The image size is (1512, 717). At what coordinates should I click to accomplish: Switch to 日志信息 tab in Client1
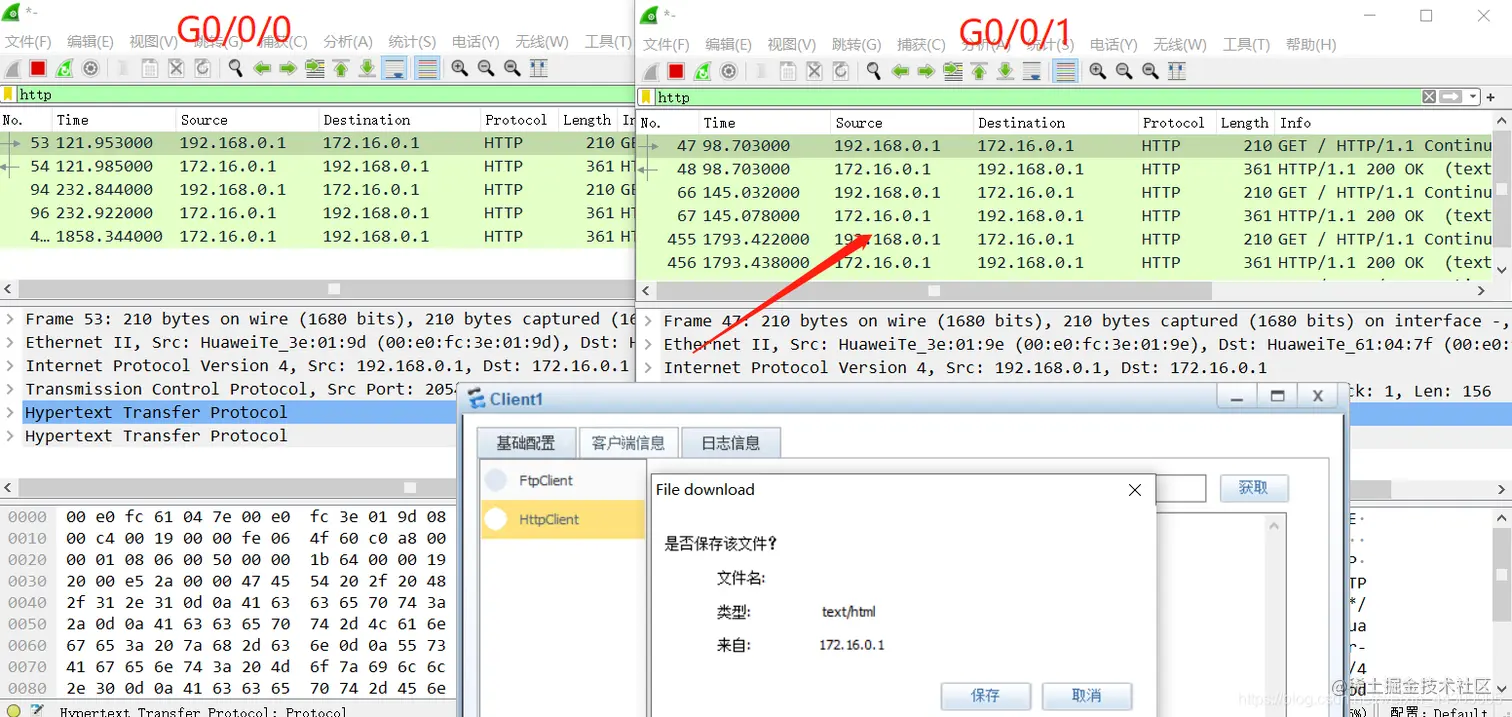pyautogui.click(x=731, y=443)
